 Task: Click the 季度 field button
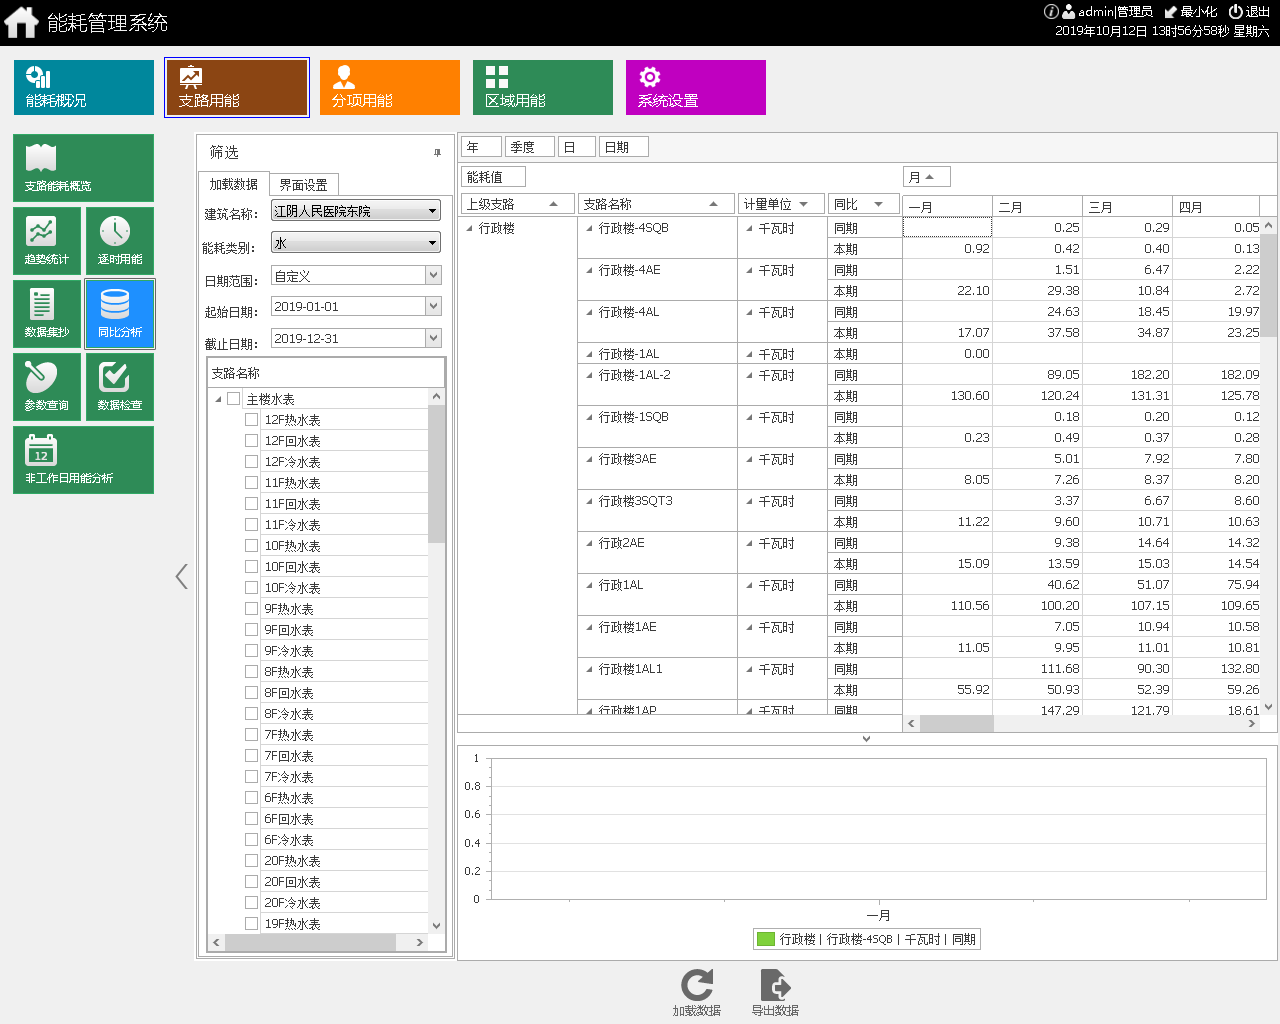point(529,147)
